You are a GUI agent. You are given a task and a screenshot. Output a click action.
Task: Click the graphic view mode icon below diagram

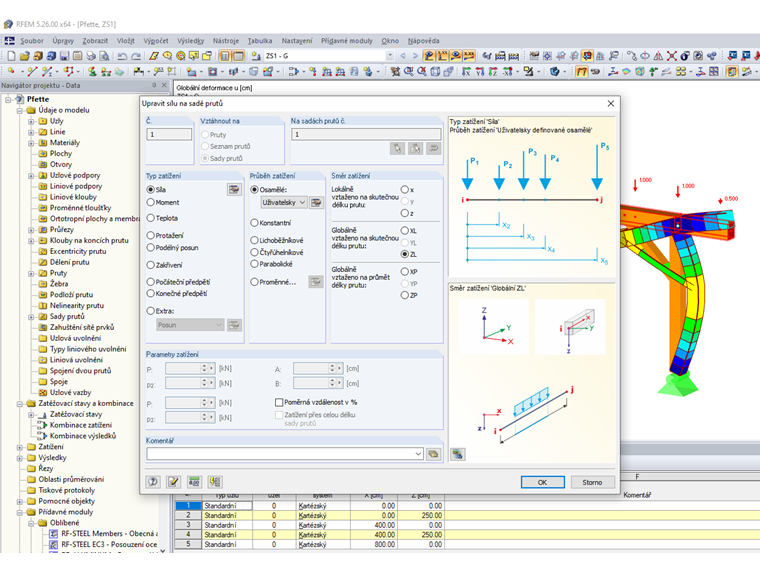458,454
